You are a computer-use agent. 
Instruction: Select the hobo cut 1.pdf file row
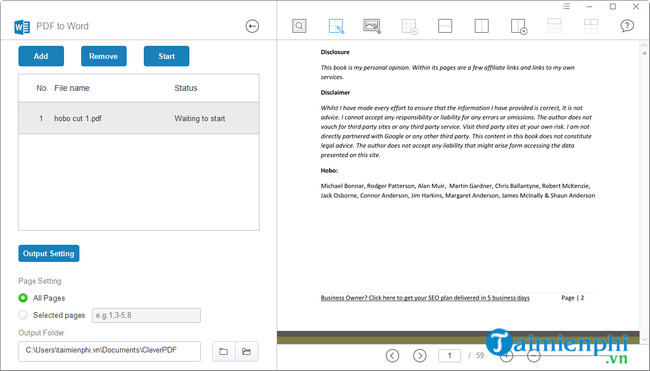[139, 119]
